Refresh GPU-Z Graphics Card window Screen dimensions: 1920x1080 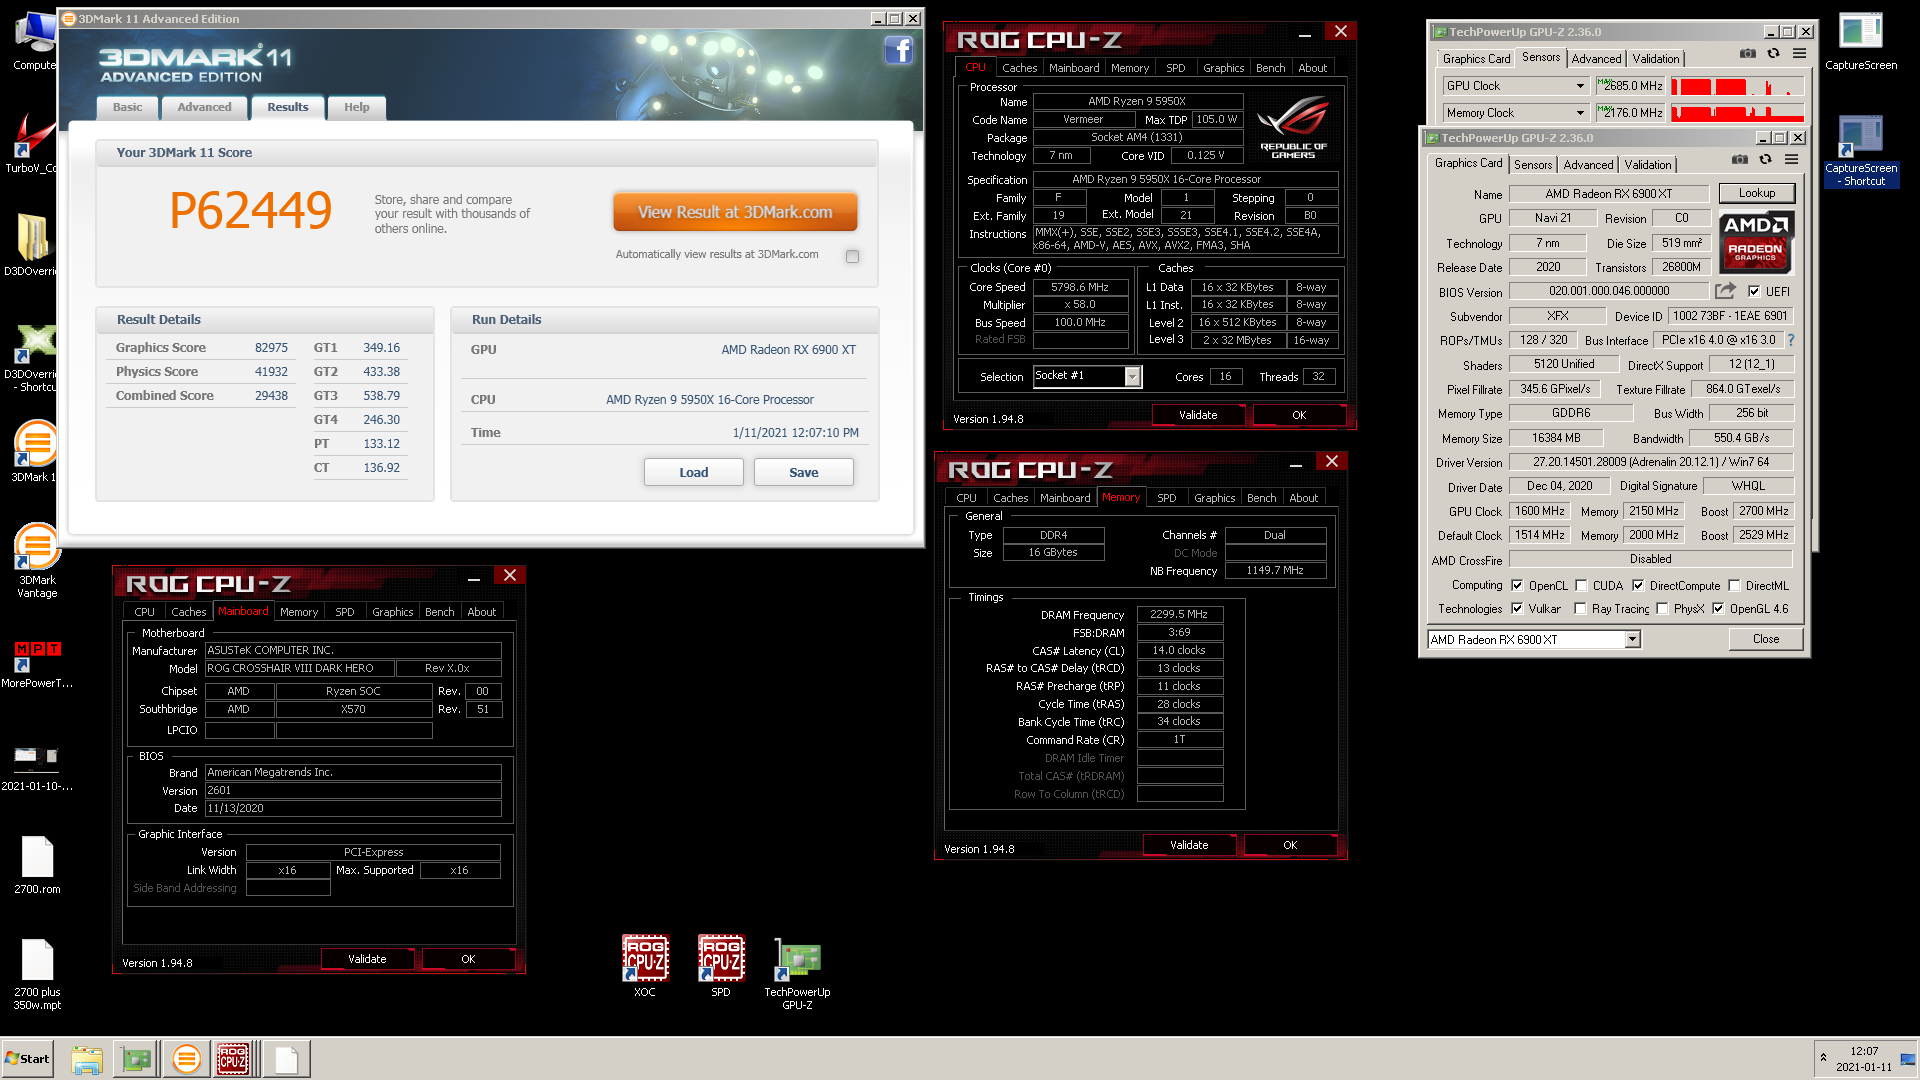(1765, 159)
